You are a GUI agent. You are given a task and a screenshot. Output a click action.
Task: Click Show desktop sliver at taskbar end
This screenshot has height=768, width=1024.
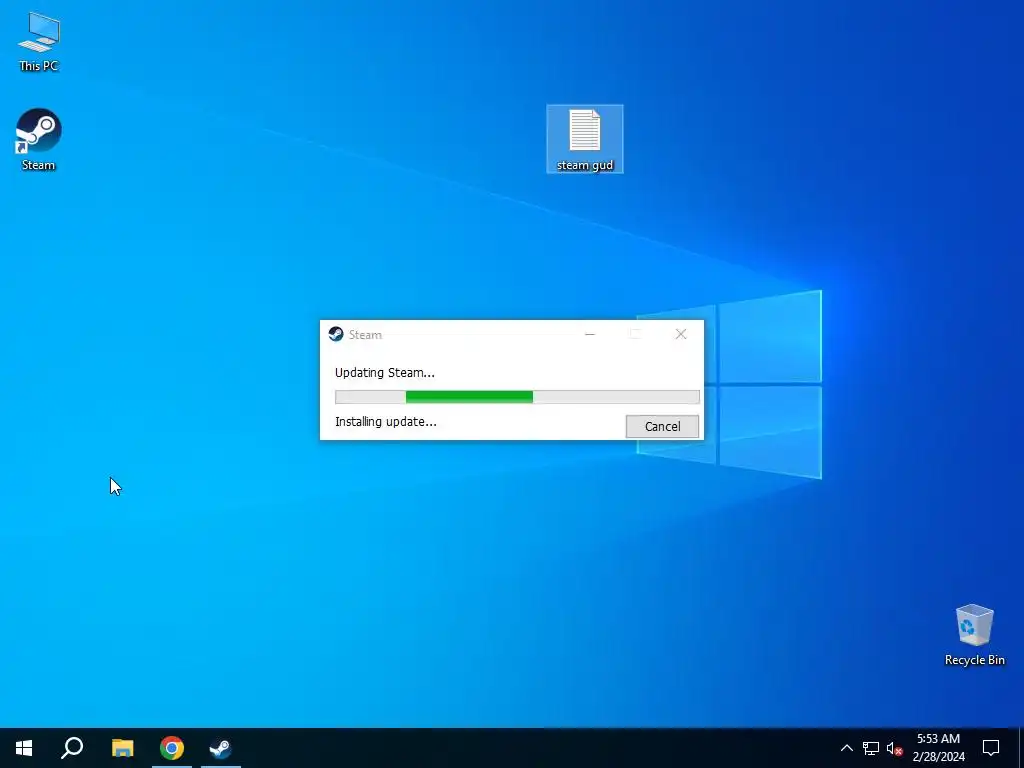pos(1021,748)
